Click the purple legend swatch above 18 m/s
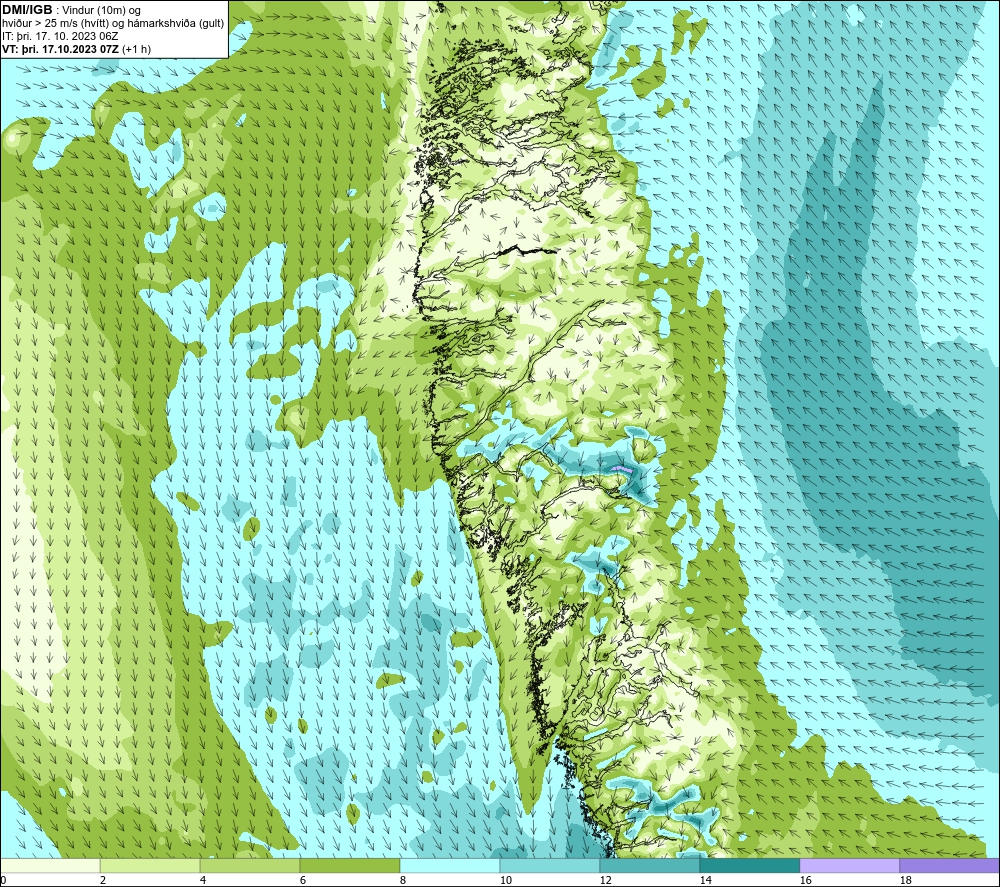The height and width of the screenshot is (887, 1000). (x=950, y=865)
